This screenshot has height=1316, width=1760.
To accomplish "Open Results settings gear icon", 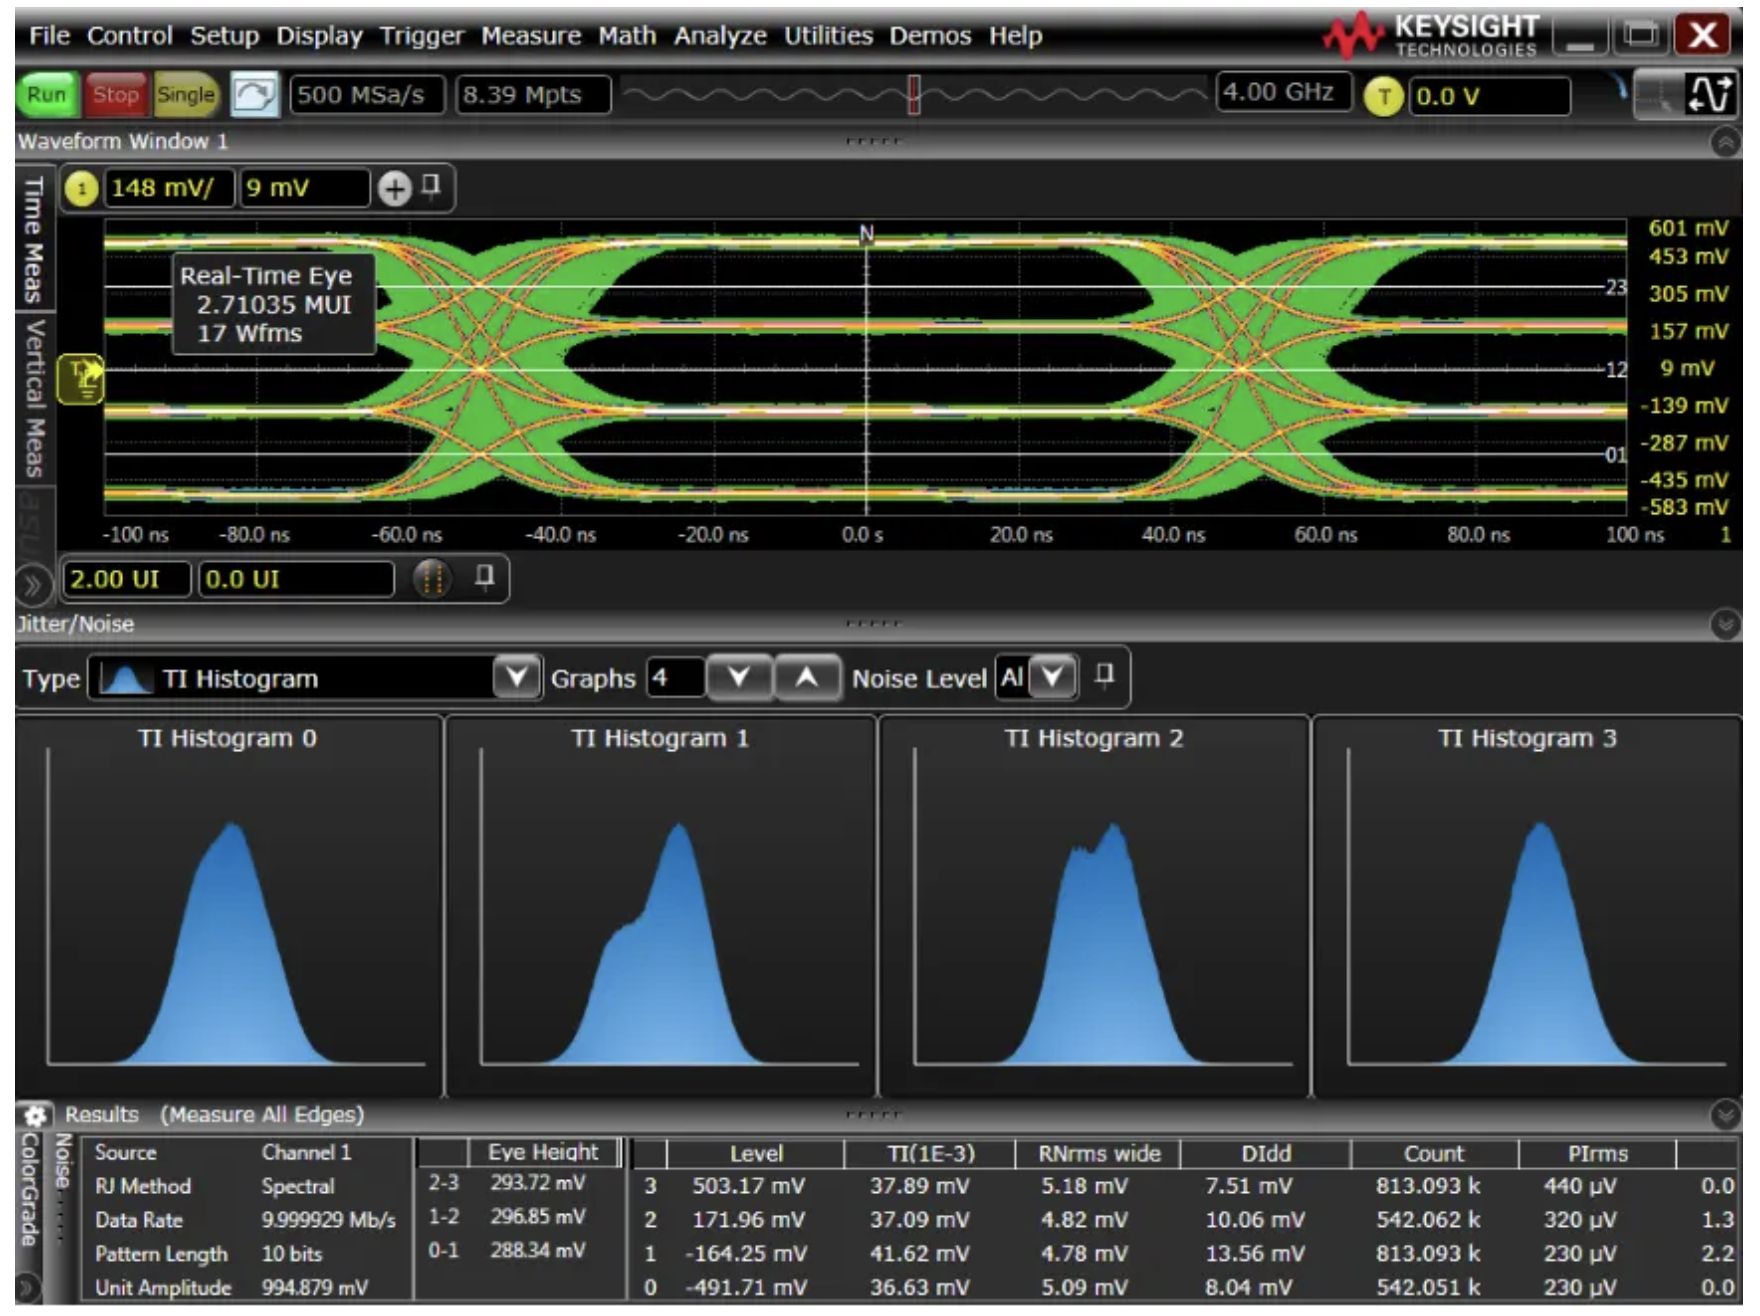I will coord(36,1115).
